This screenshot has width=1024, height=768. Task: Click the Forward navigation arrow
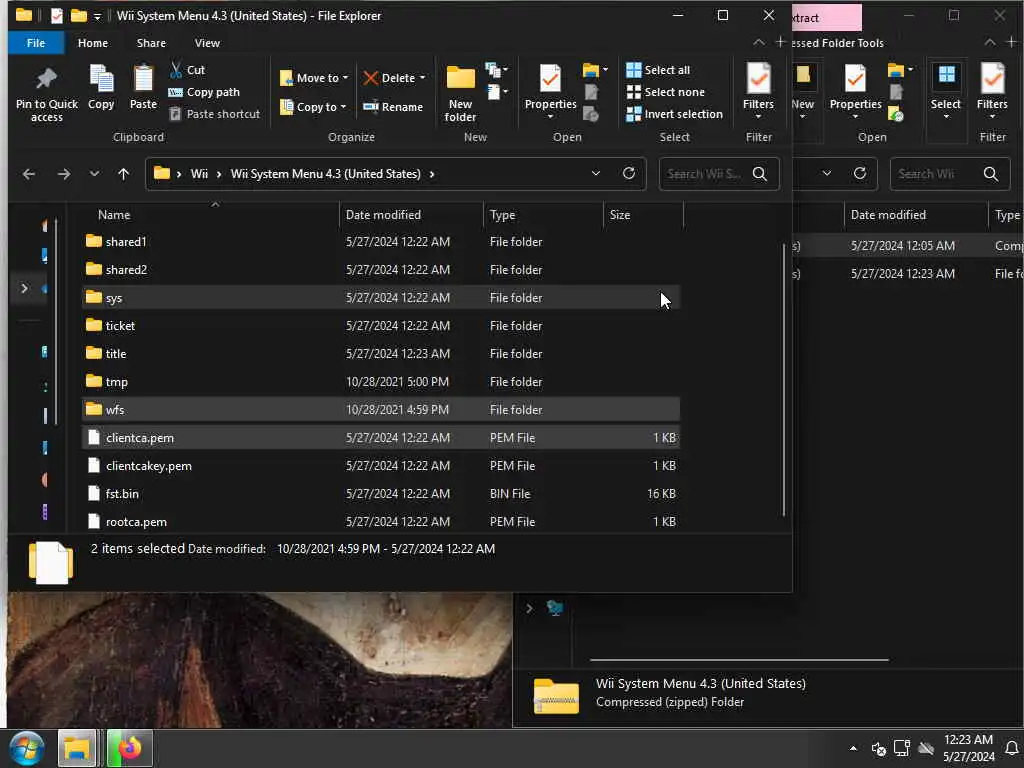click(x=63, y=174)
